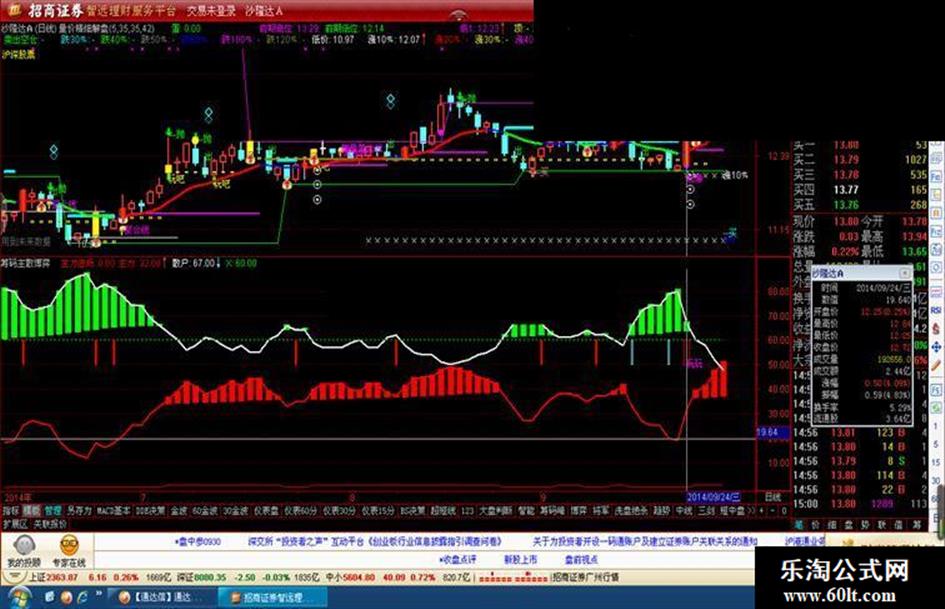Open the 深交所 投资者之声 互动平台 news link
The width and height of the screenshot is (945, 609).
[374, 541]
